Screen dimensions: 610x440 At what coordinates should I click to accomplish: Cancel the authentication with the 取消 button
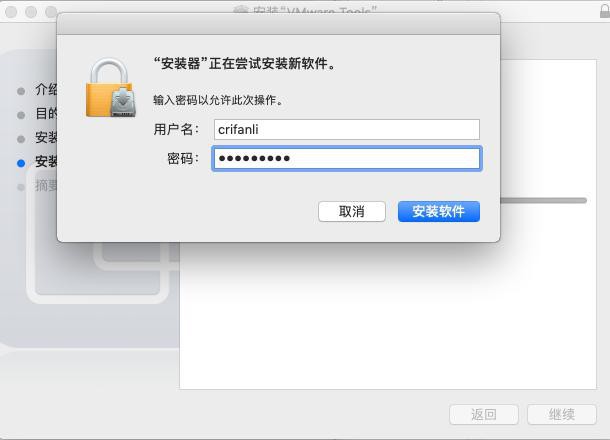(352, 211)
